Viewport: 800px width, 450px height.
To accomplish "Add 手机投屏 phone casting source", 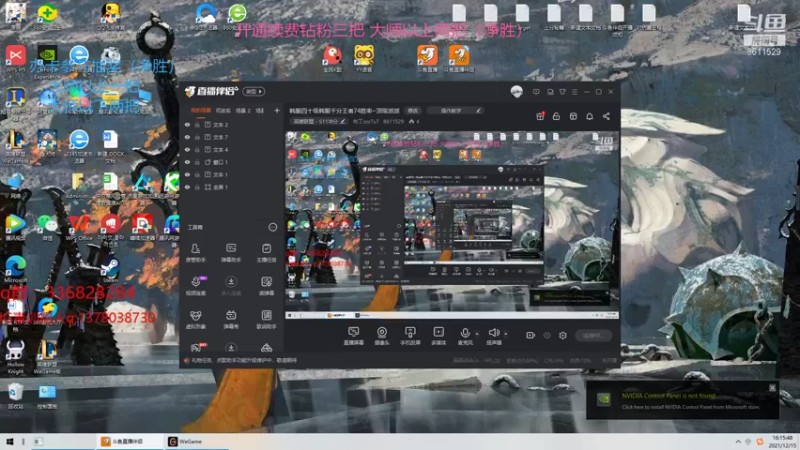I will click(x=410, y=336).
